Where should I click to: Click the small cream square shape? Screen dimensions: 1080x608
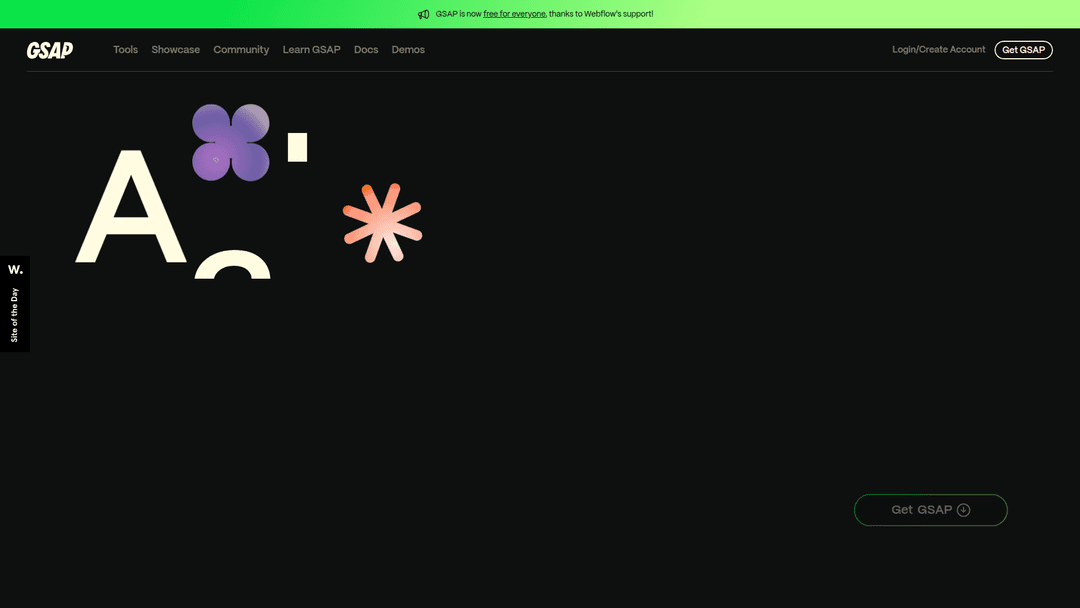297,147
